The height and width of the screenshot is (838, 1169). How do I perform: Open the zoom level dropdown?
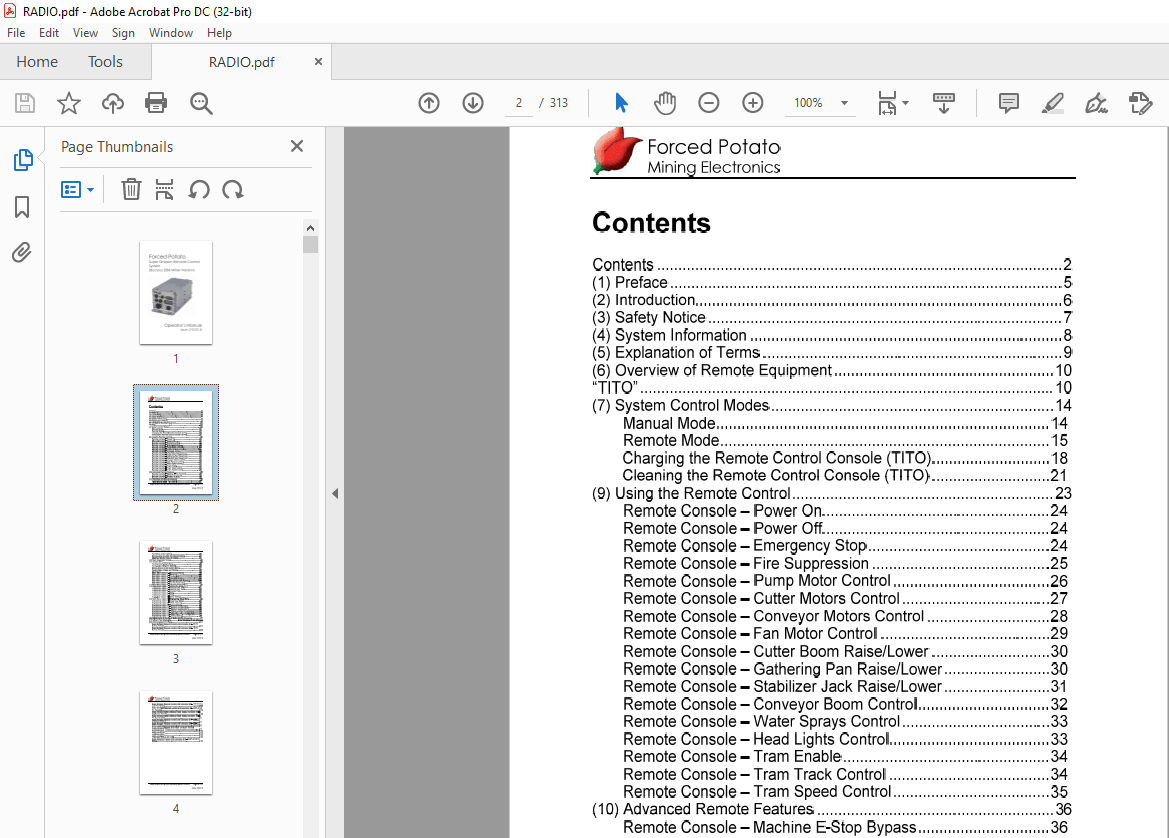844,103
